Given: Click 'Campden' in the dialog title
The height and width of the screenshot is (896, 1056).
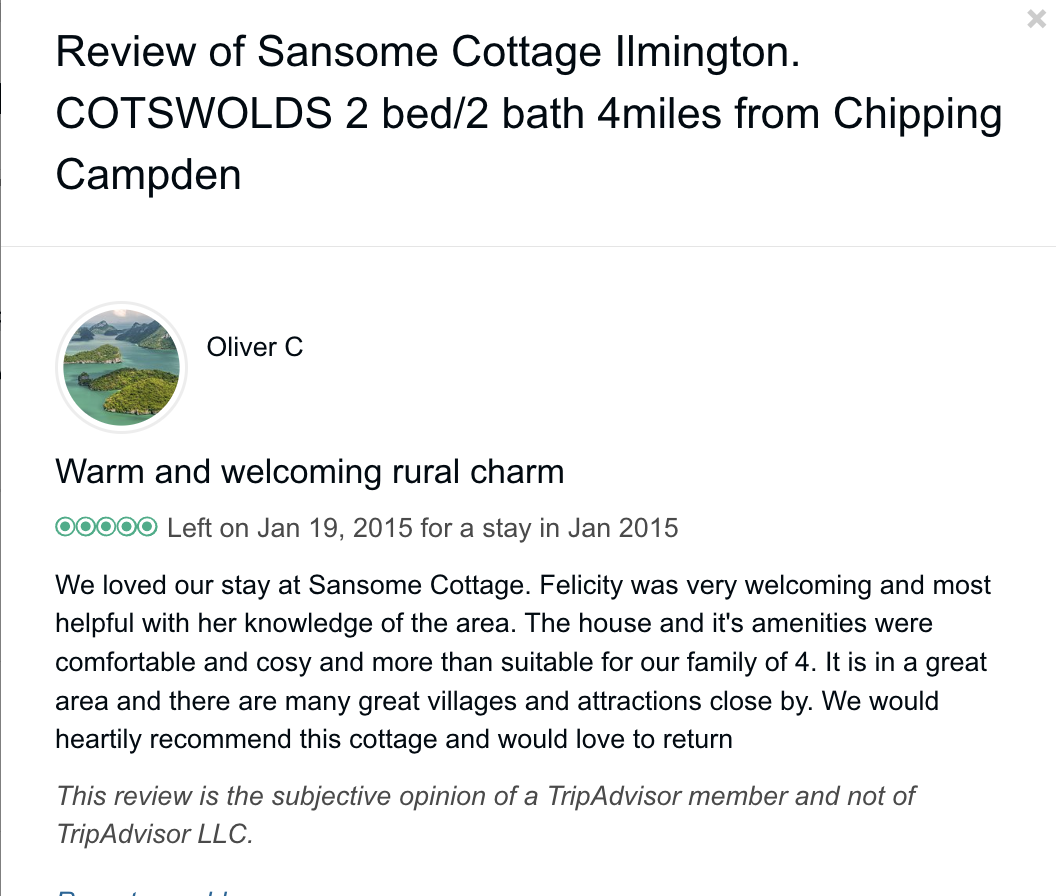Looking at the screenshot, I should click(148, 175).
